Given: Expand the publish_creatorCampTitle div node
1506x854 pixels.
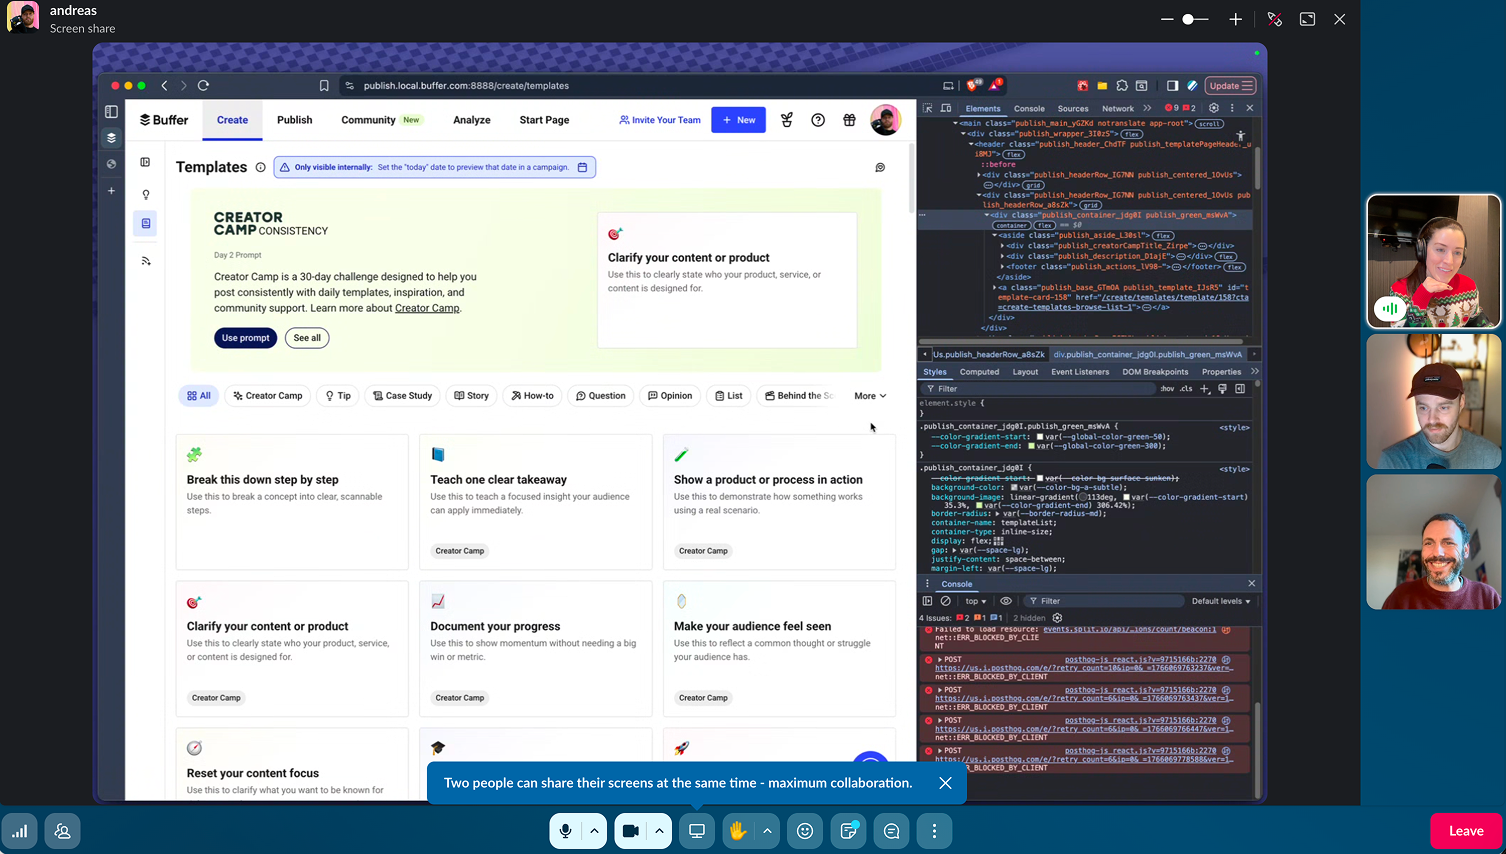Looking at the screenshot, I should pyautogui.click(x=1003, y=246).
